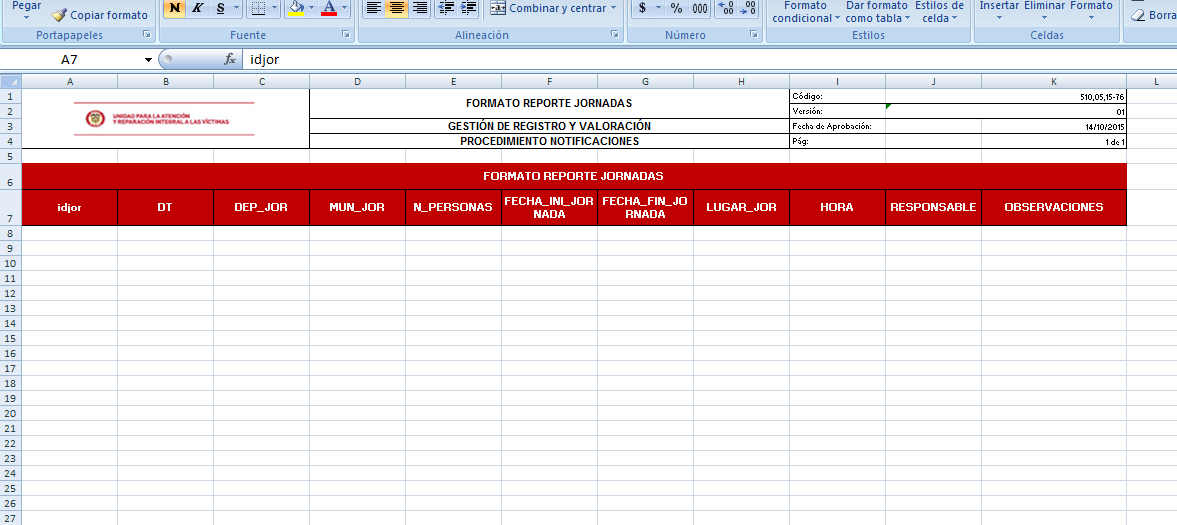Click insert function fx icon

coord(230,59)
